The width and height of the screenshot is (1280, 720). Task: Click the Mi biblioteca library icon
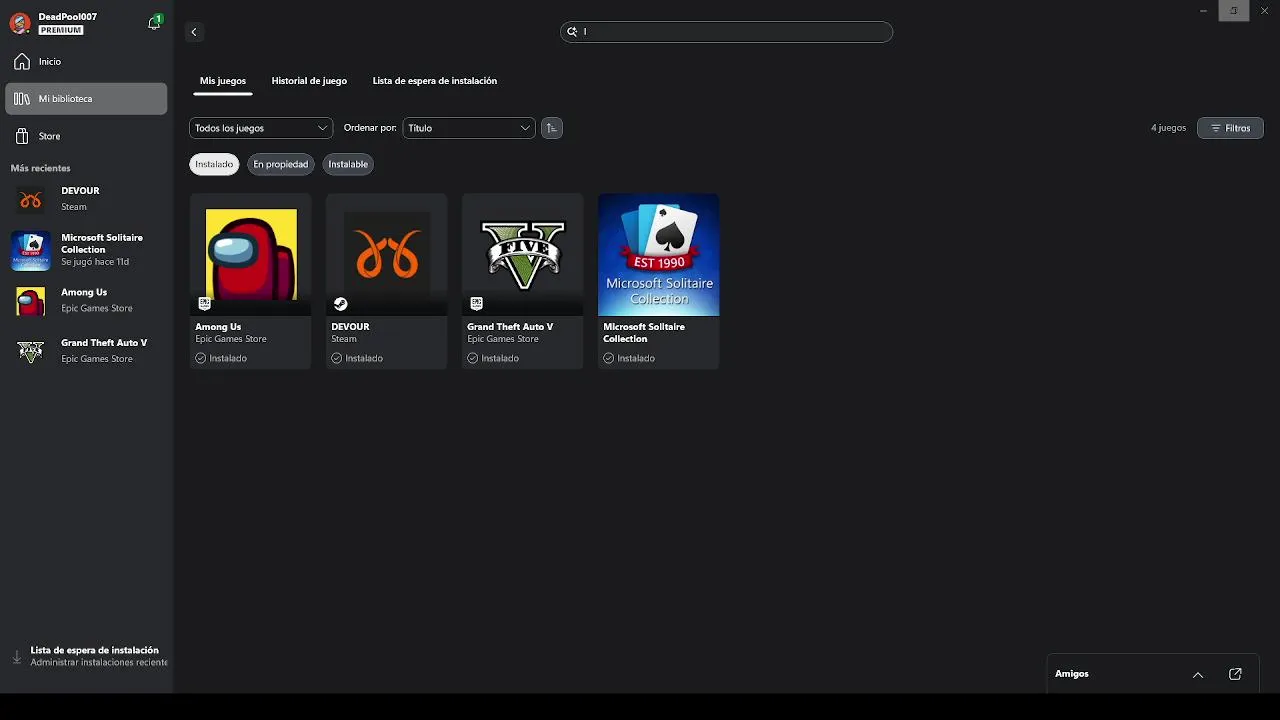click(x=22, y=99)
